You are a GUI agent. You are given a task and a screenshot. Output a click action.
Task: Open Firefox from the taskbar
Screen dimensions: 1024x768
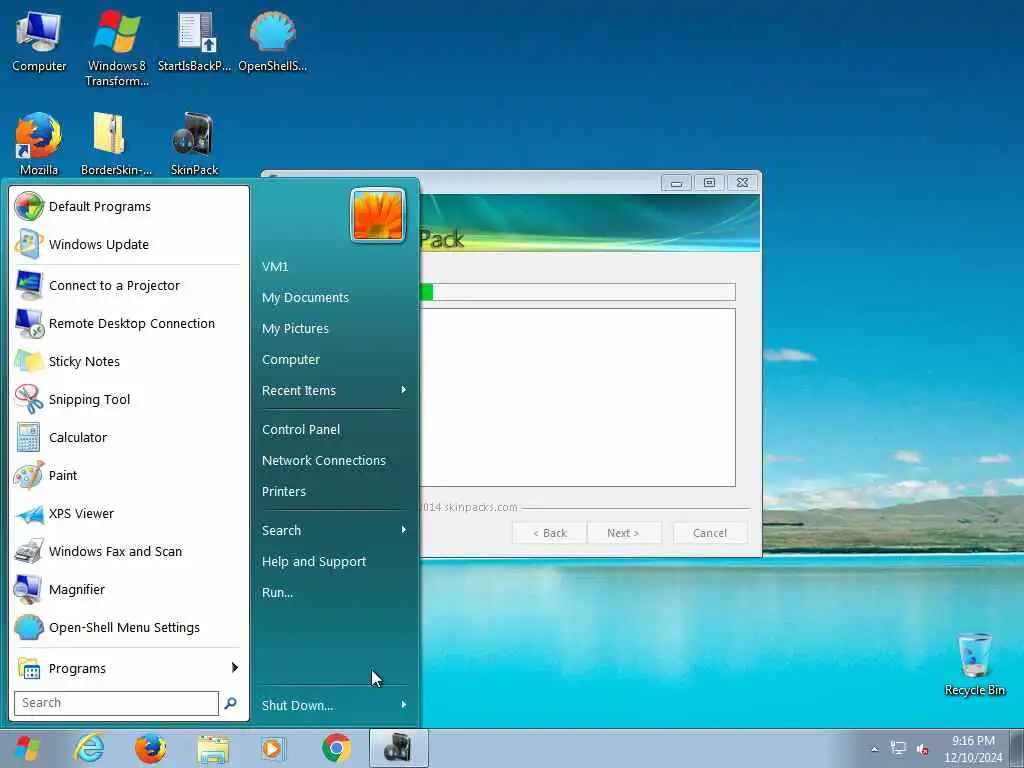tap(150, 748)
